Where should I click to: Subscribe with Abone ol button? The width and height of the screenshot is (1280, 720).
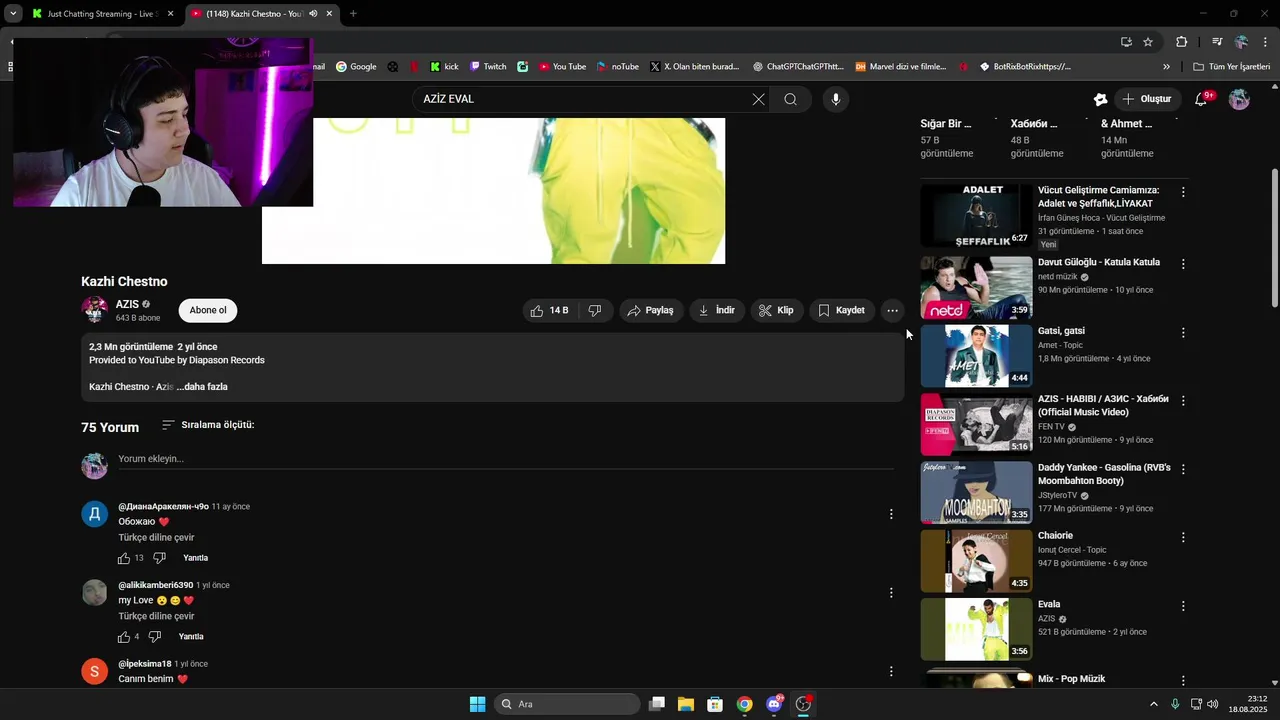[x=208, y=310]
